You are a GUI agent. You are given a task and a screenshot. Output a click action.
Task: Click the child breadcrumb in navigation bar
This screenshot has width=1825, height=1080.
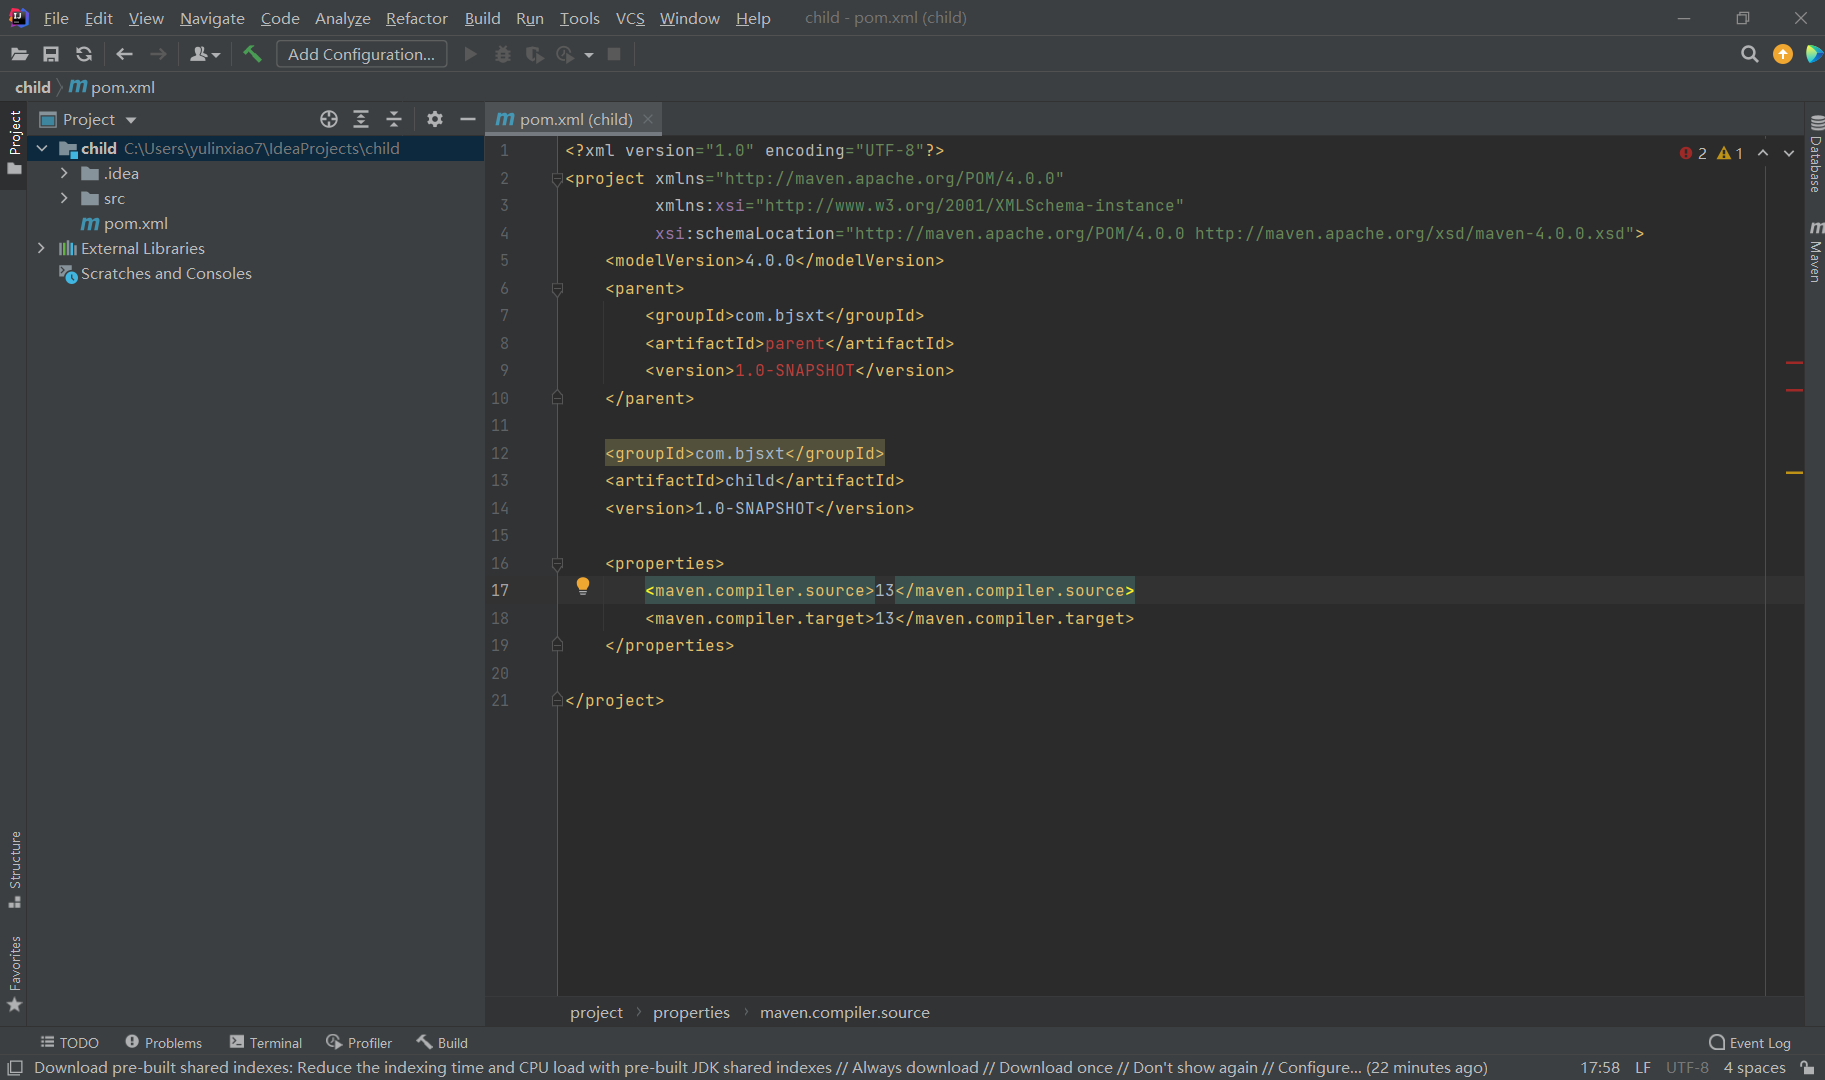coord(33,87)
